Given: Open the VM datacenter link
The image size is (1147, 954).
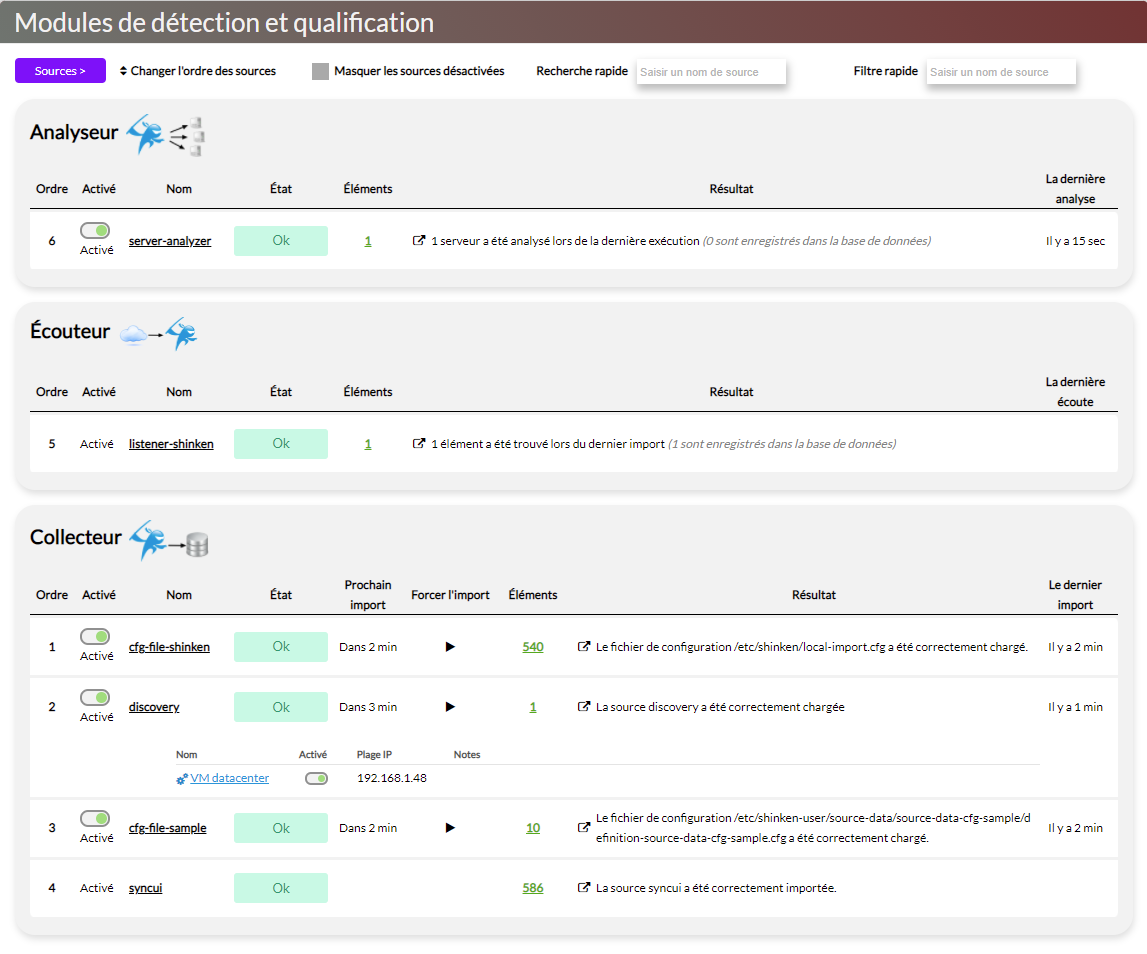Looking at the screenshot, I should click(229, 778).
